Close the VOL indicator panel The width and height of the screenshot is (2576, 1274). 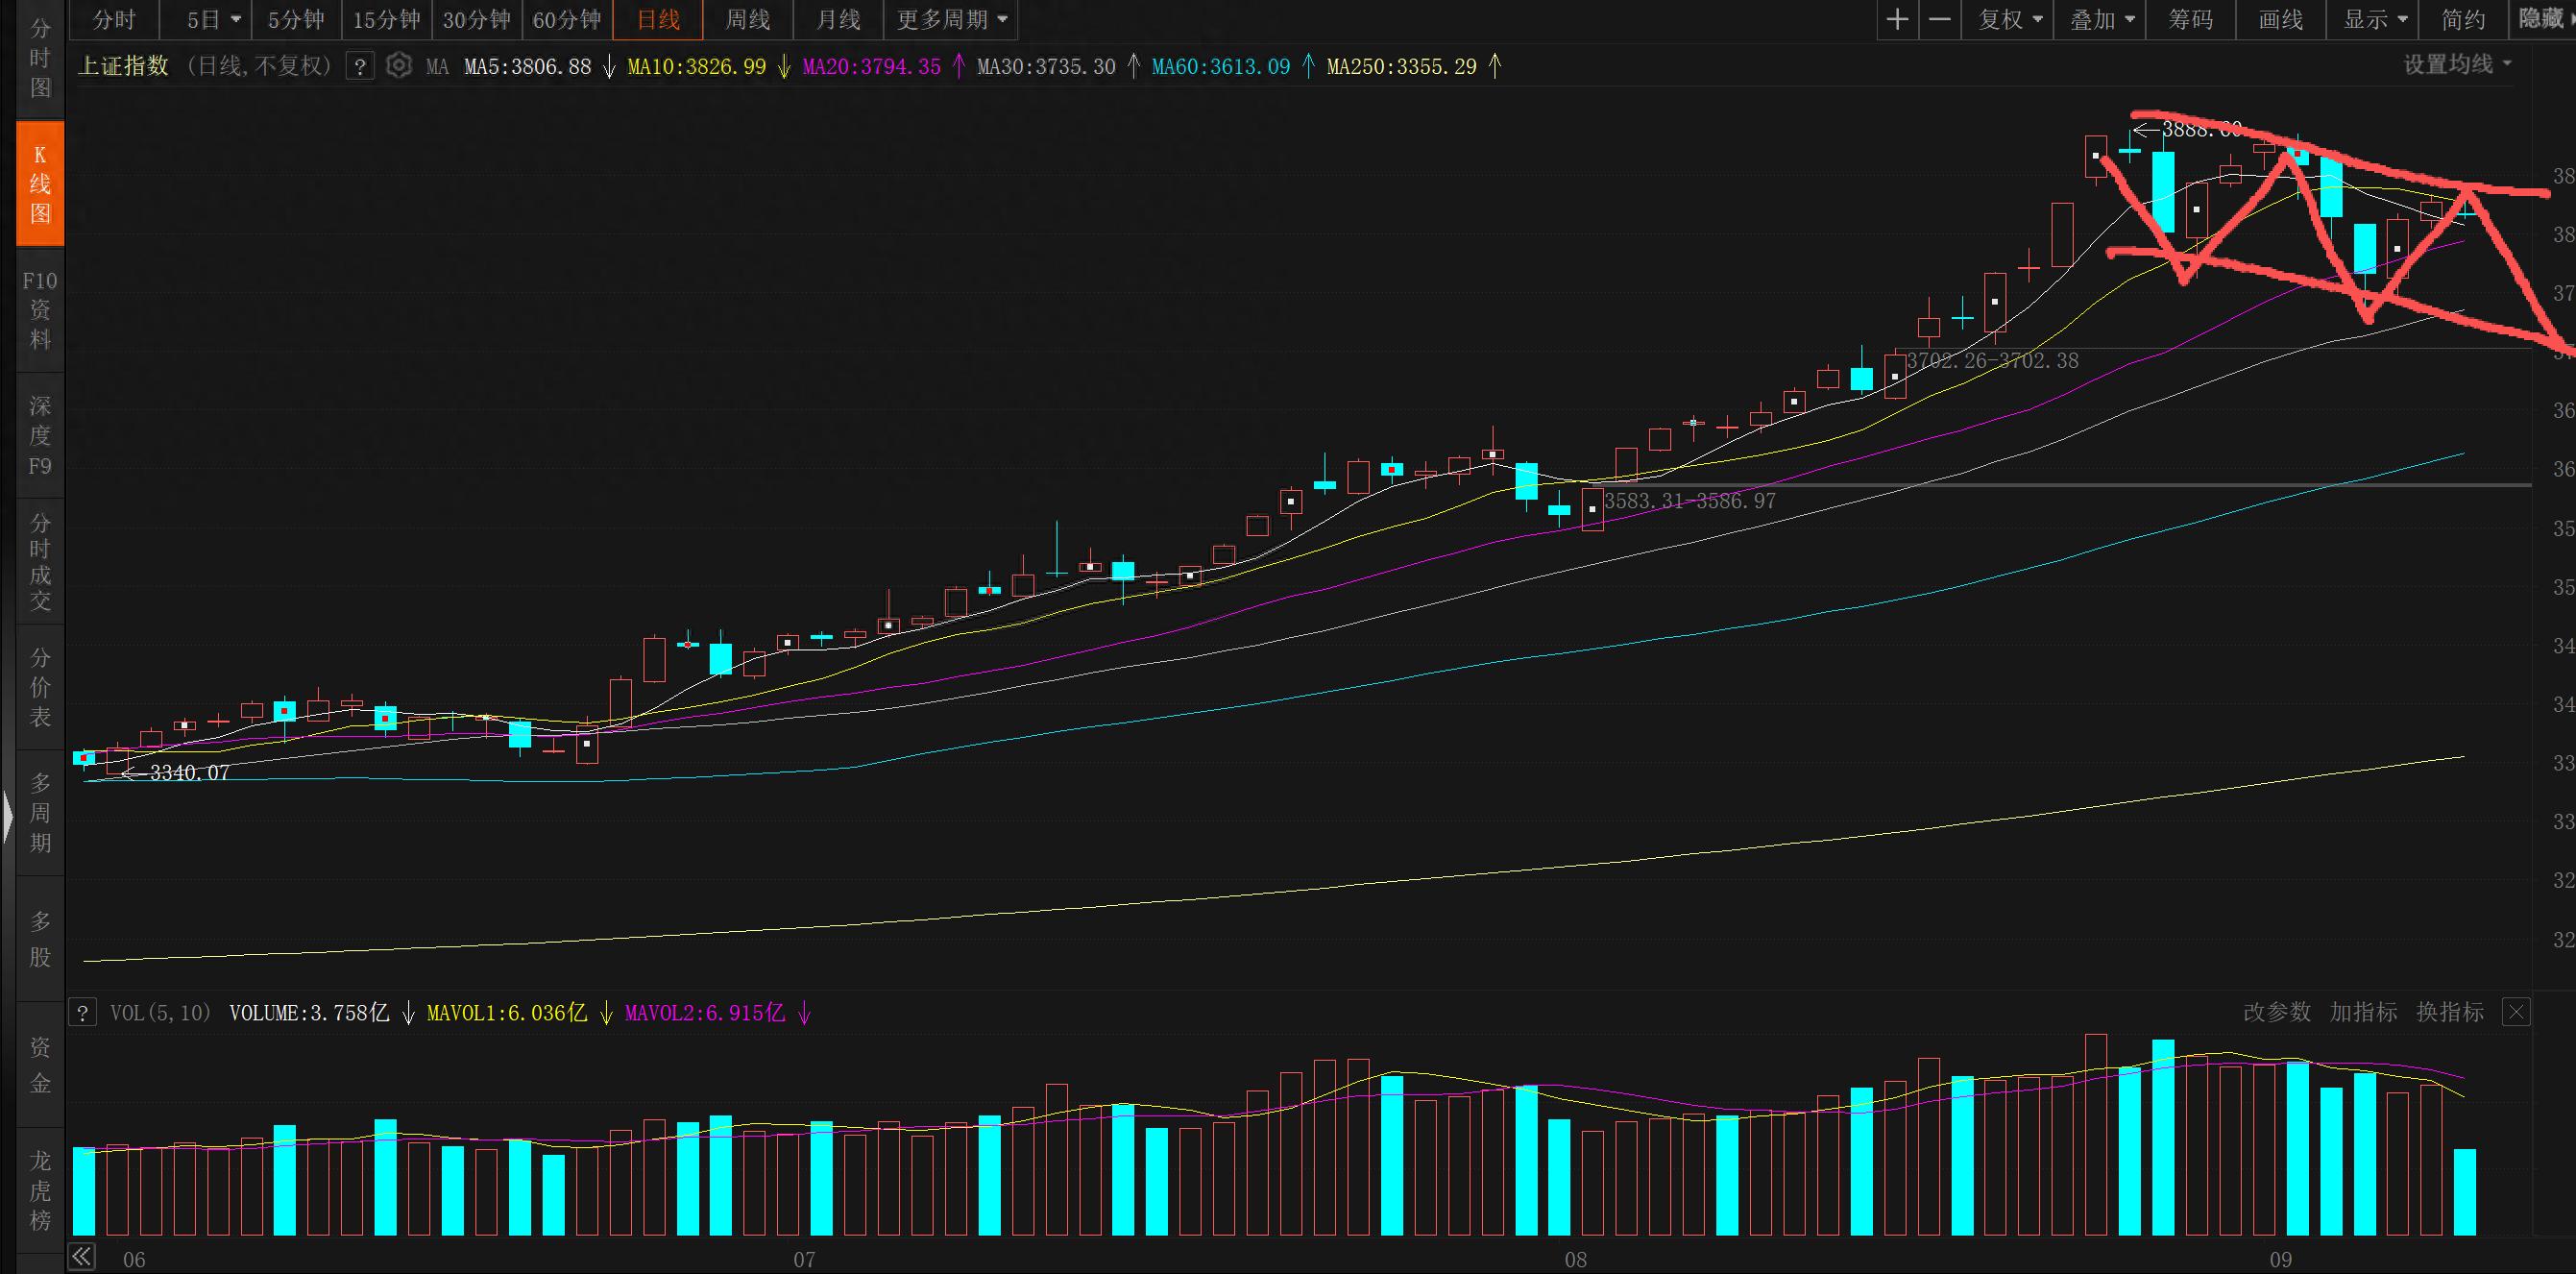coord(2516,1012)
